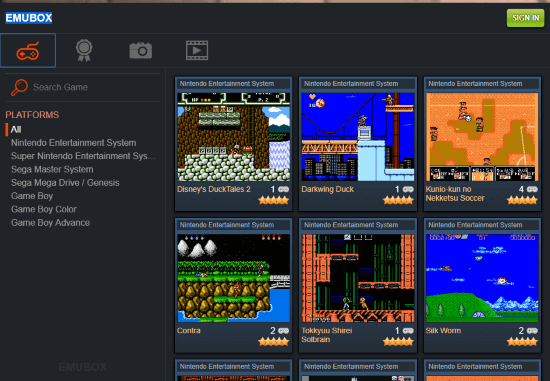Click the EMUBOX logo
This screenshot has width=550, height=381.
pos(29,18)
